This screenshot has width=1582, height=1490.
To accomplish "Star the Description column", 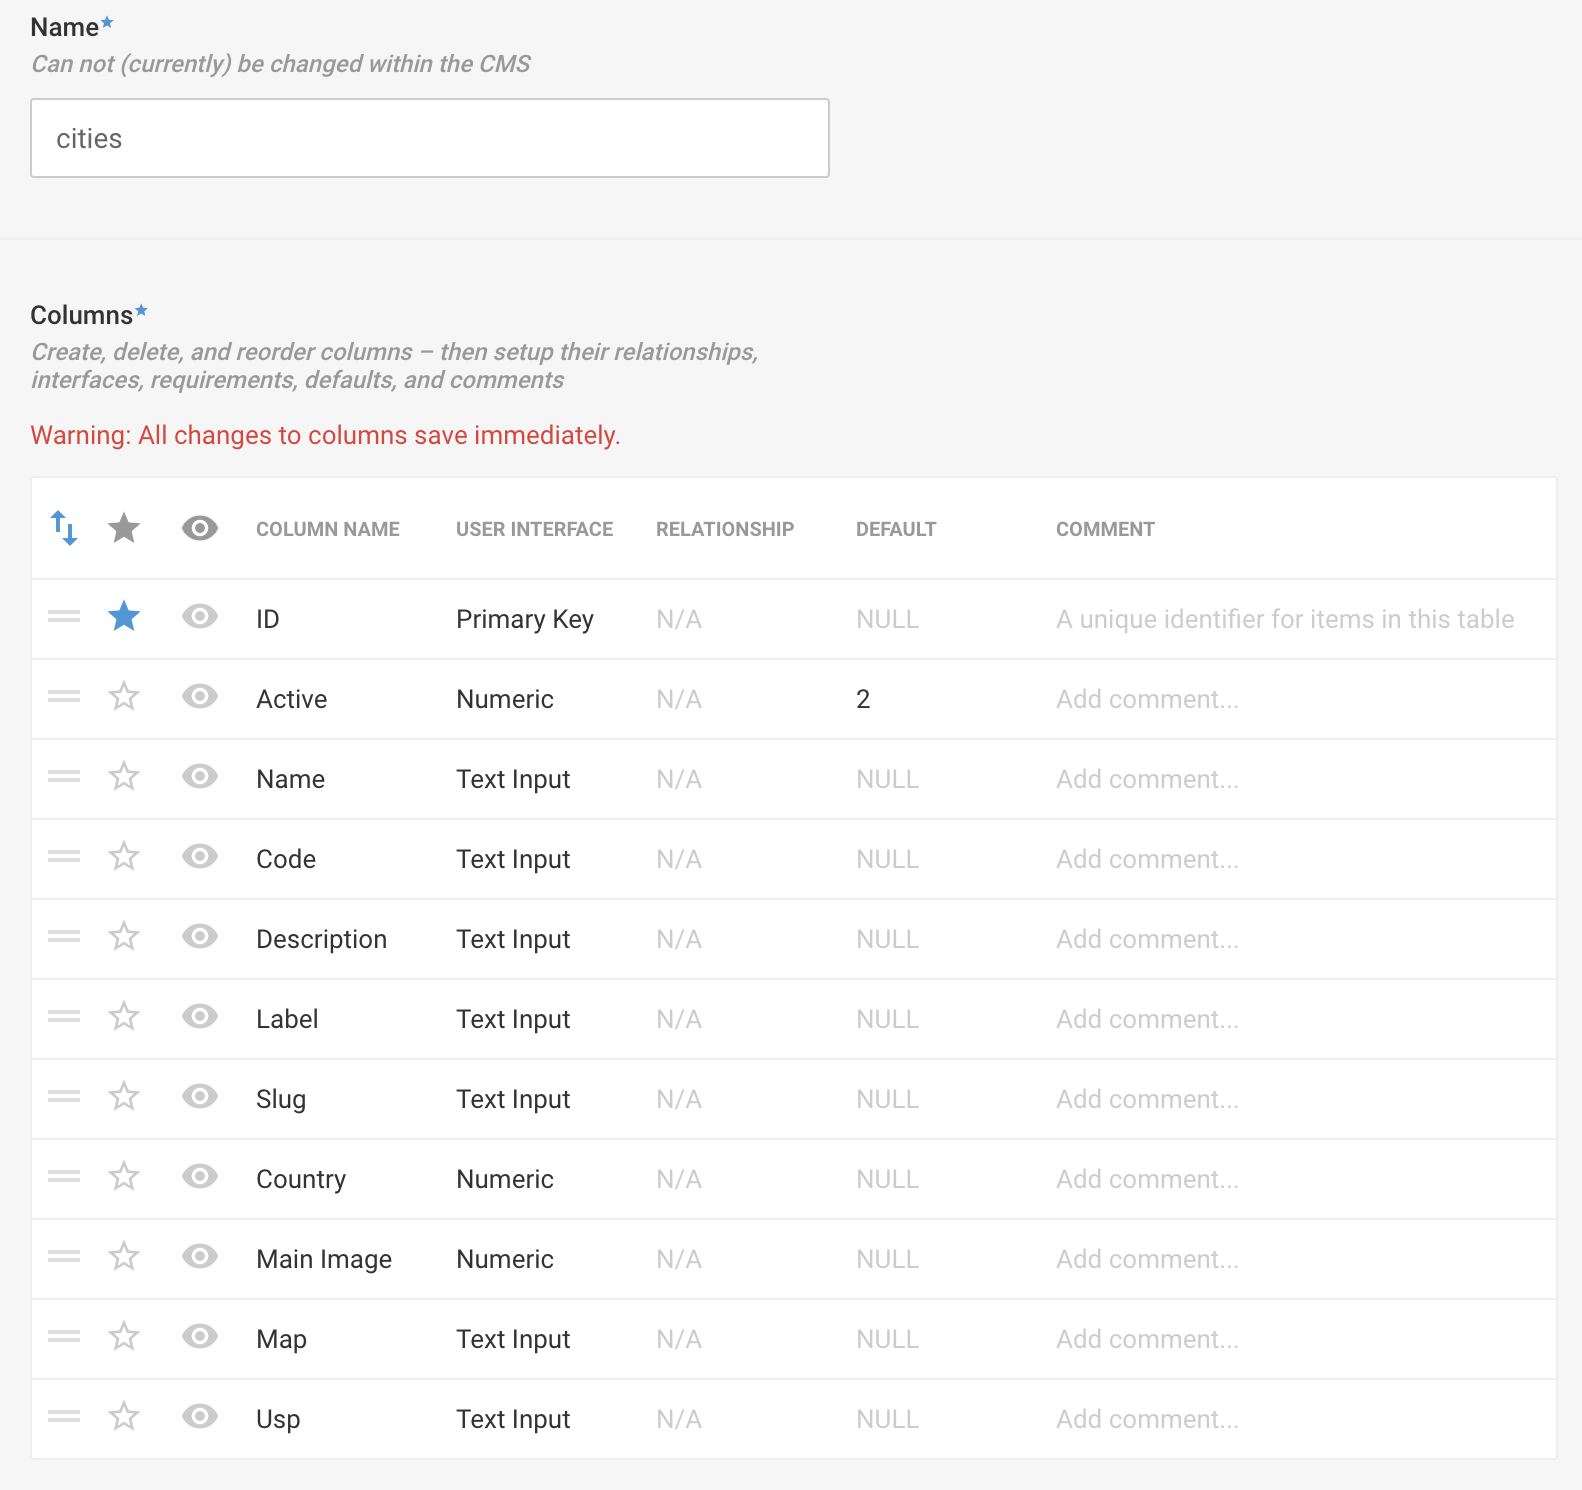I will coord(124,937).
